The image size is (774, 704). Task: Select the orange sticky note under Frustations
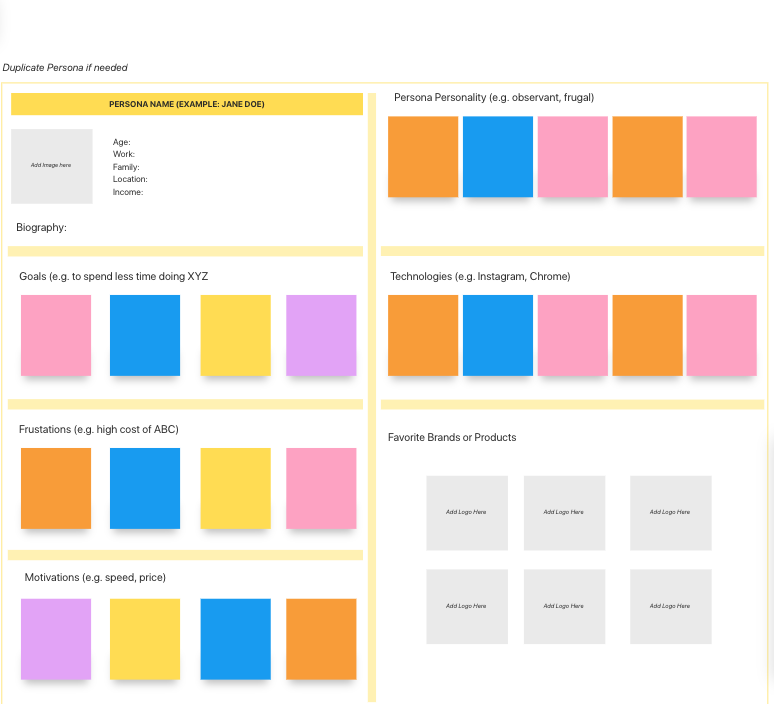[x=56, y=488]
